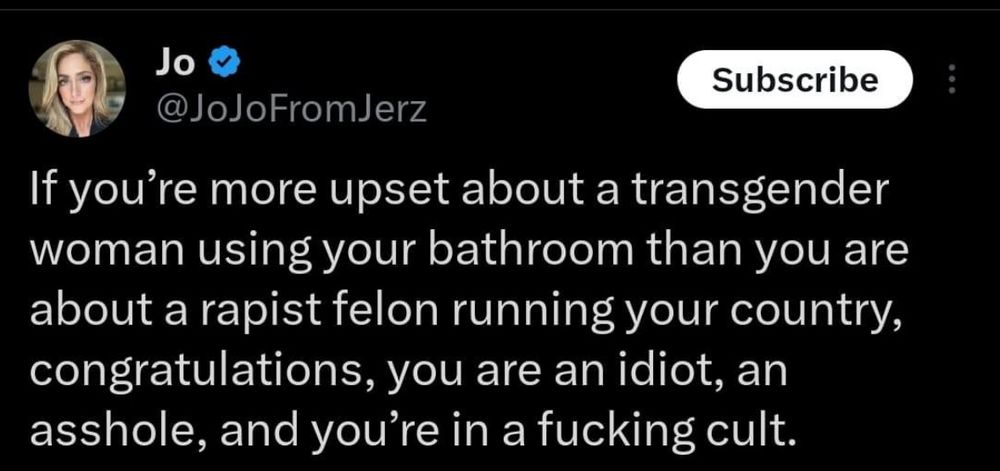
Task: Open the three-dot more options menu
Action: 952,80
